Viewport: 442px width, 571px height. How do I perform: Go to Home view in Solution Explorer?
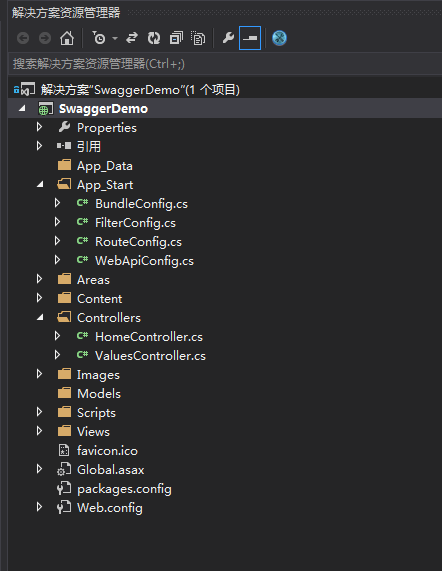coord(67,38)
